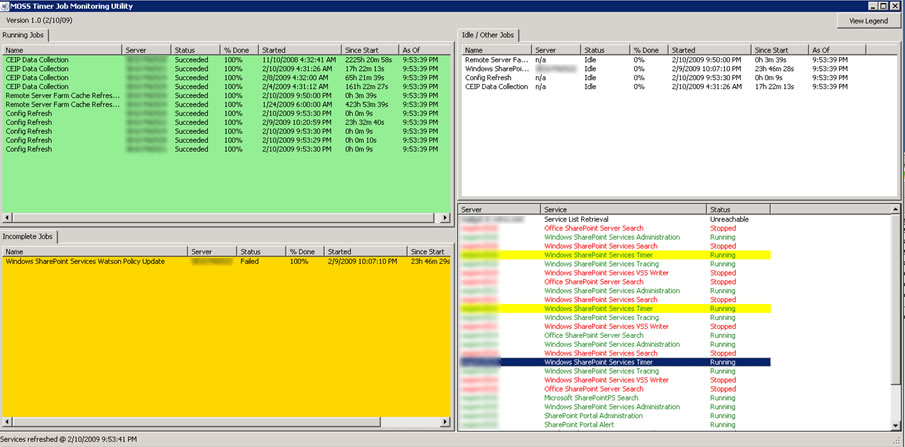Viewport: 905px width, 447px height.
Task: Open the Idle / Other Jobs tab
Action: 488,35
